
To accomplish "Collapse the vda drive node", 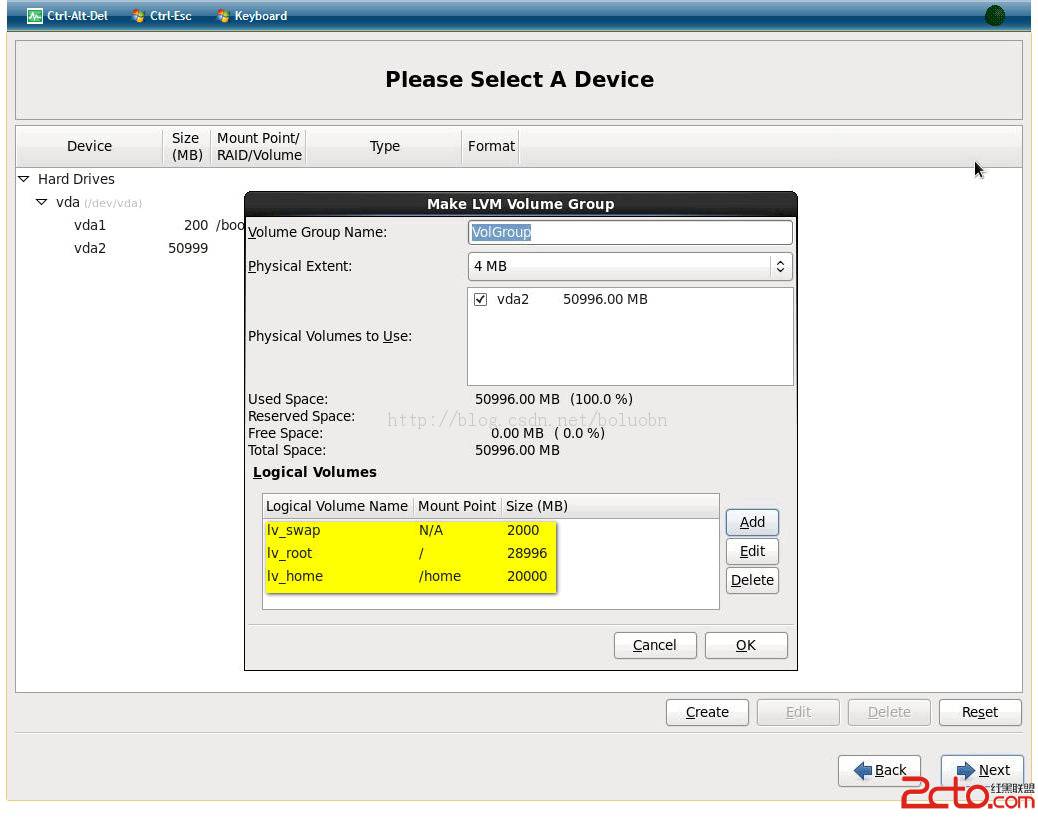I will point(42,202).
